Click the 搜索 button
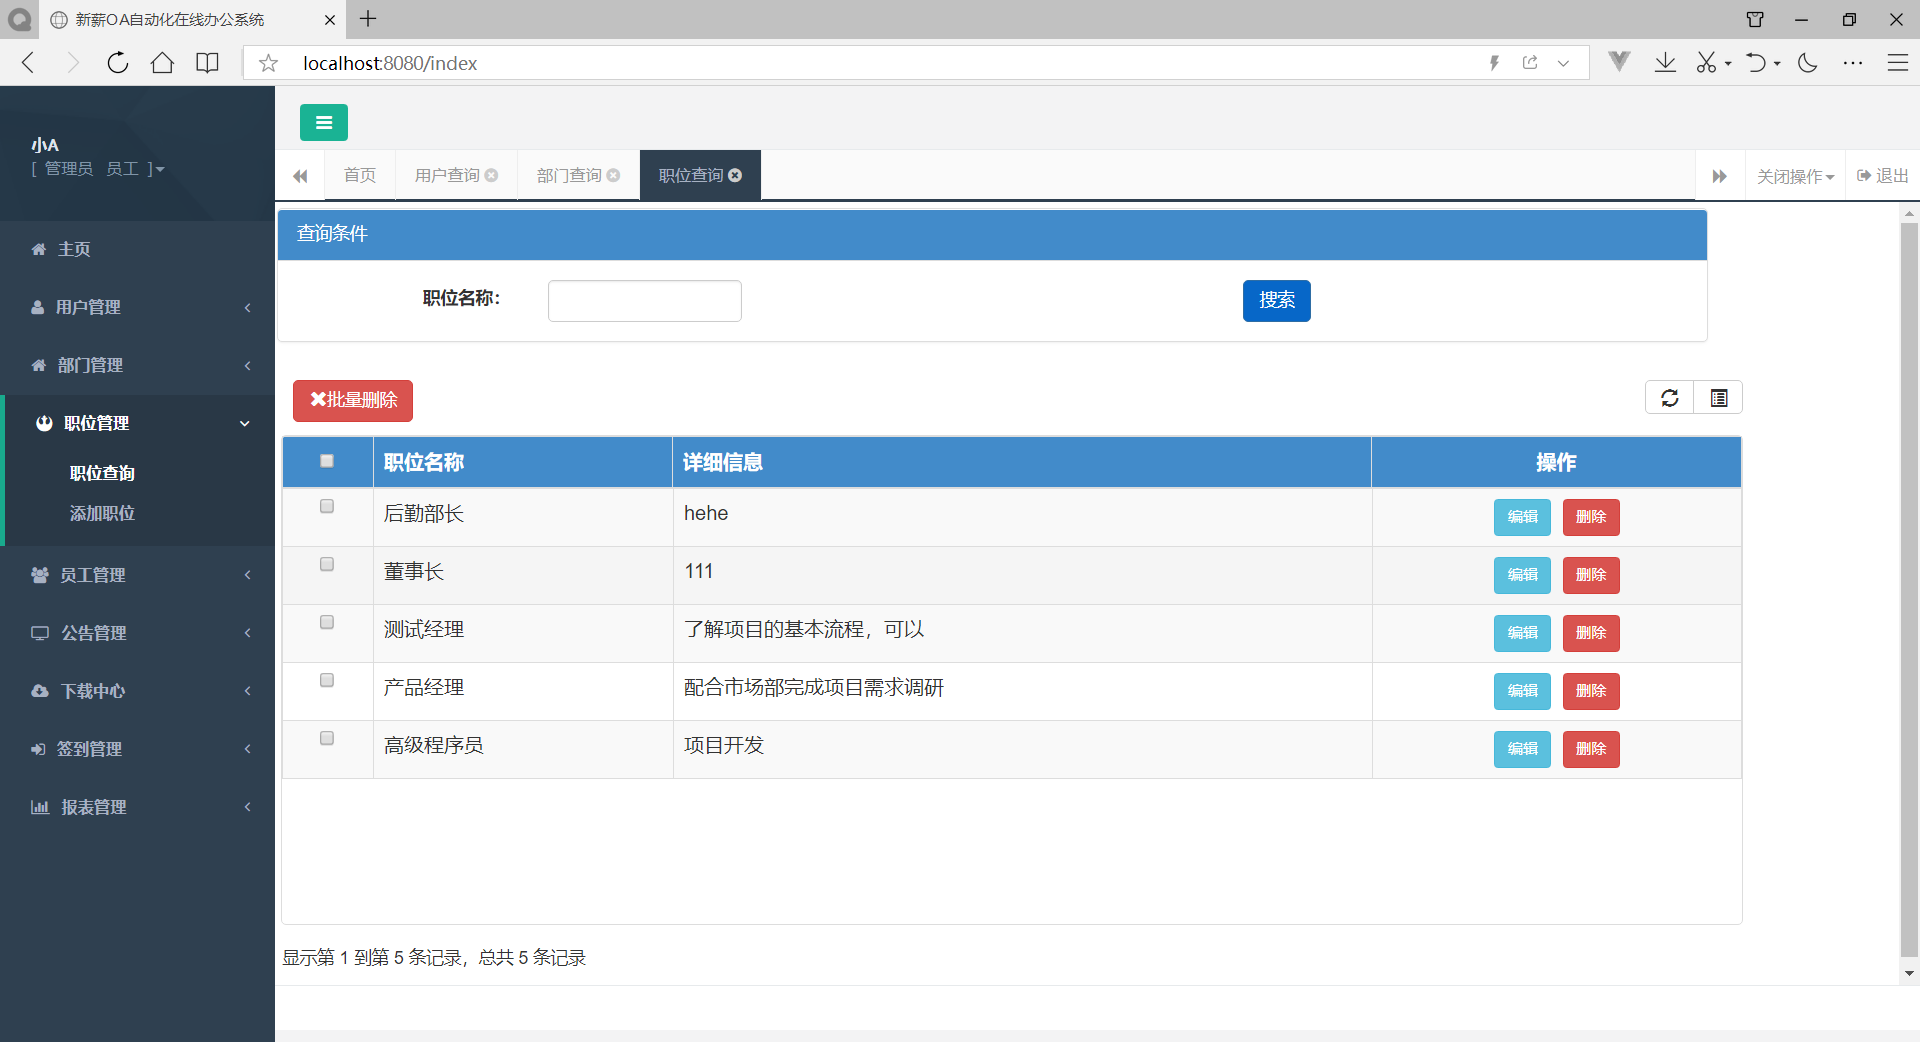This screenshot has width=1920, height=1042. pos(1276,300)
